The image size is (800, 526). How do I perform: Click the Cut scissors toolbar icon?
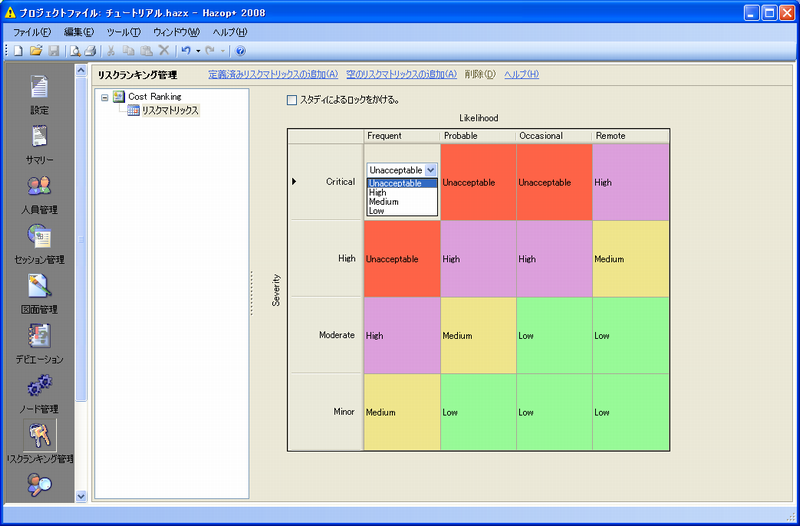point(111,51)
